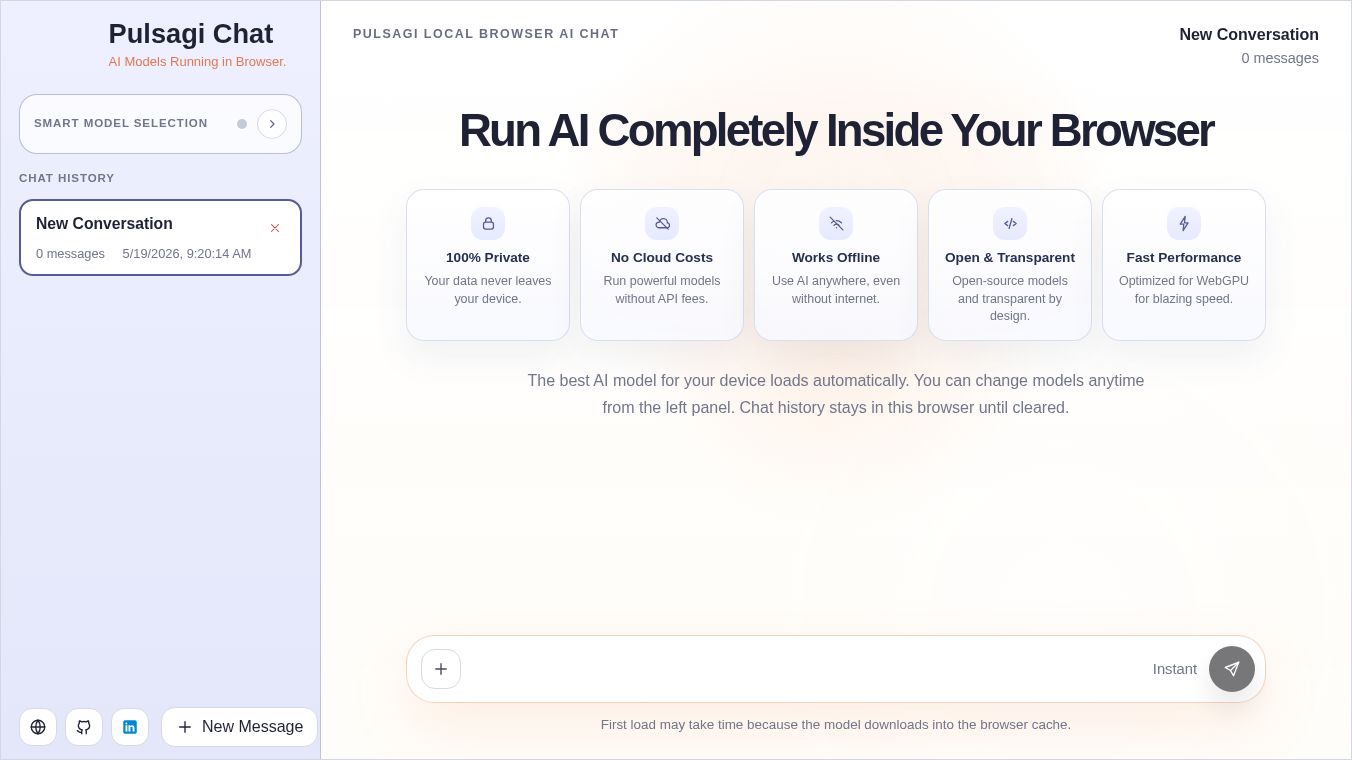Click the model status dot indicator

pos(242,124)
